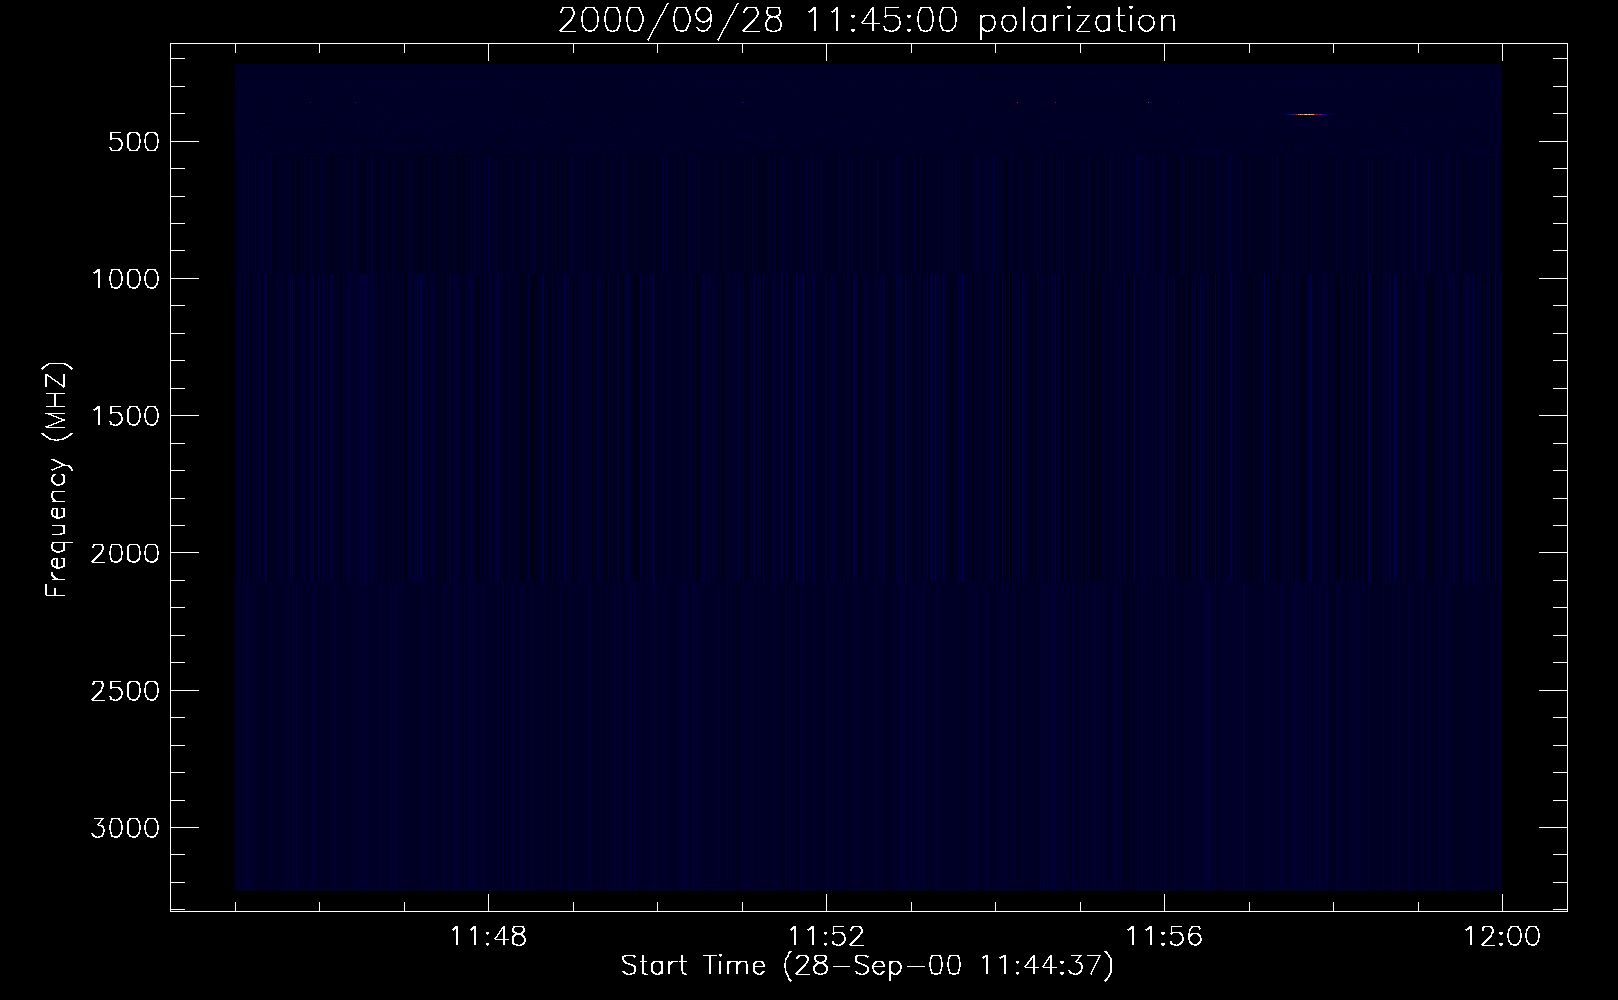Viewport: 1618px width, 1000px height.
Task: Click the 2000 frequency tick label
Action: click(x=124, y=553)
